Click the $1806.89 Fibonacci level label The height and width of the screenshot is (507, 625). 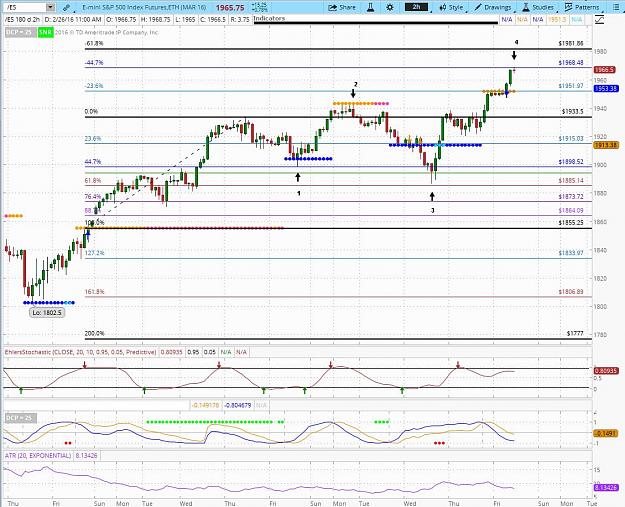571,292
